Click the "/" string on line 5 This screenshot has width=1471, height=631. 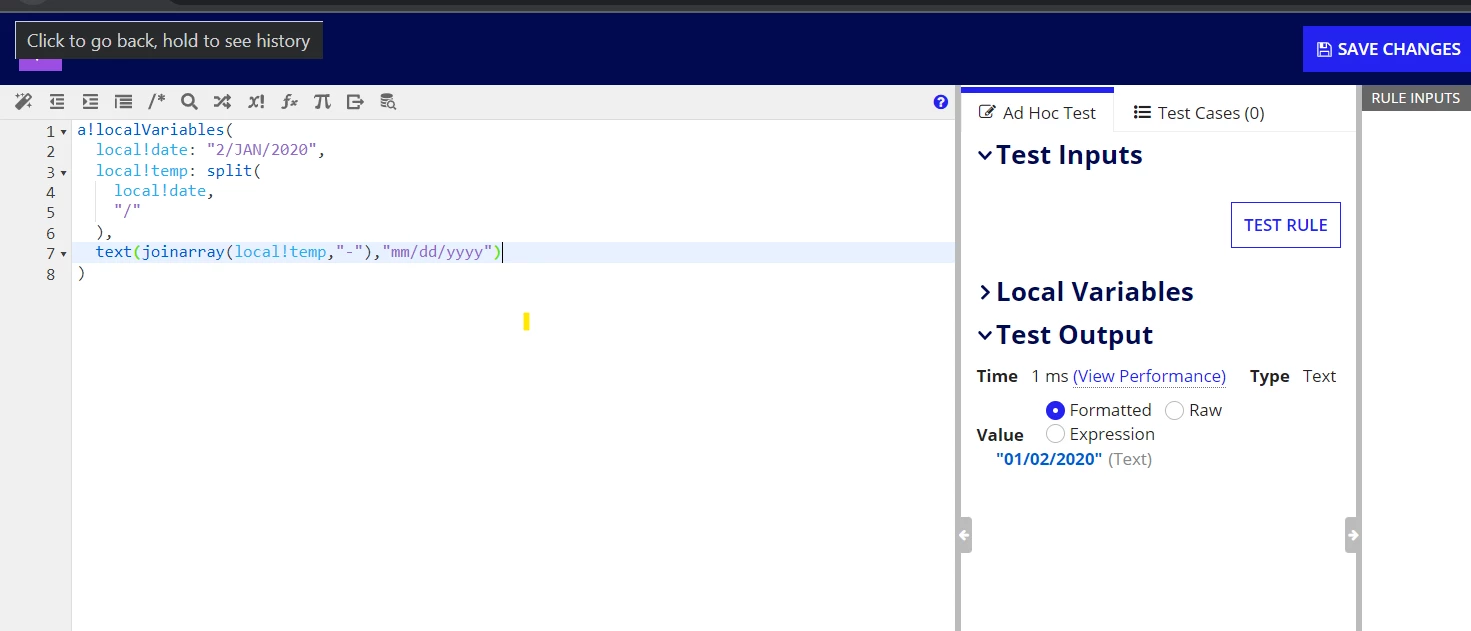coord(128,211)
